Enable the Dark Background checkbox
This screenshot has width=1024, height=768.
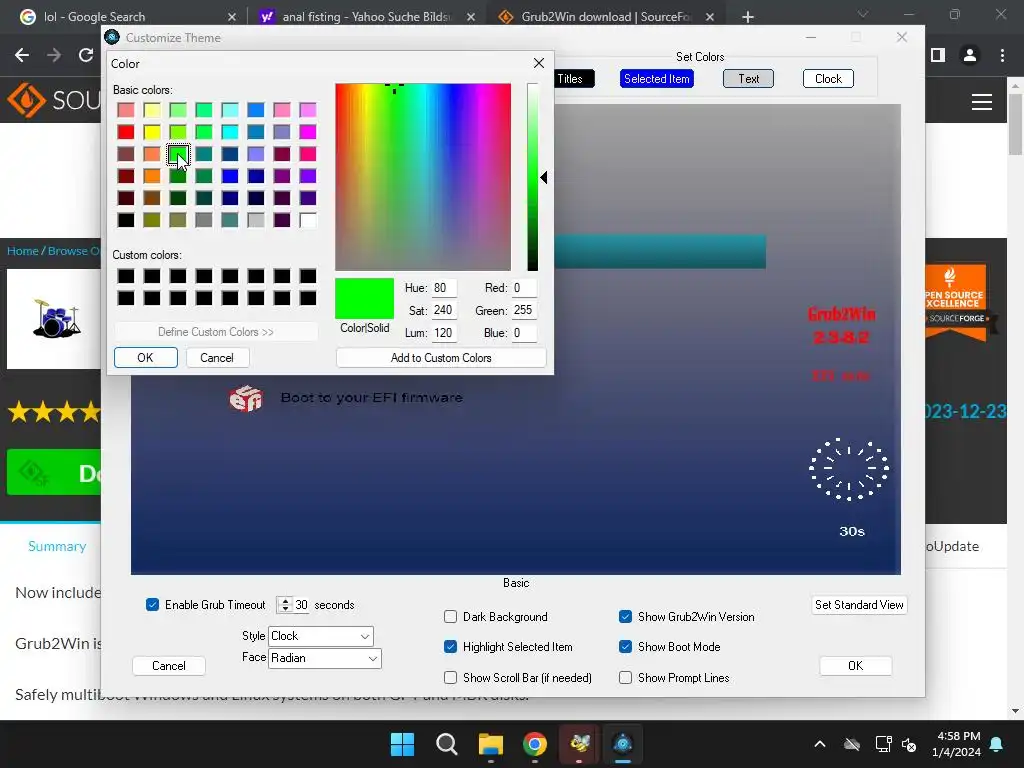[x=450, y=616]
